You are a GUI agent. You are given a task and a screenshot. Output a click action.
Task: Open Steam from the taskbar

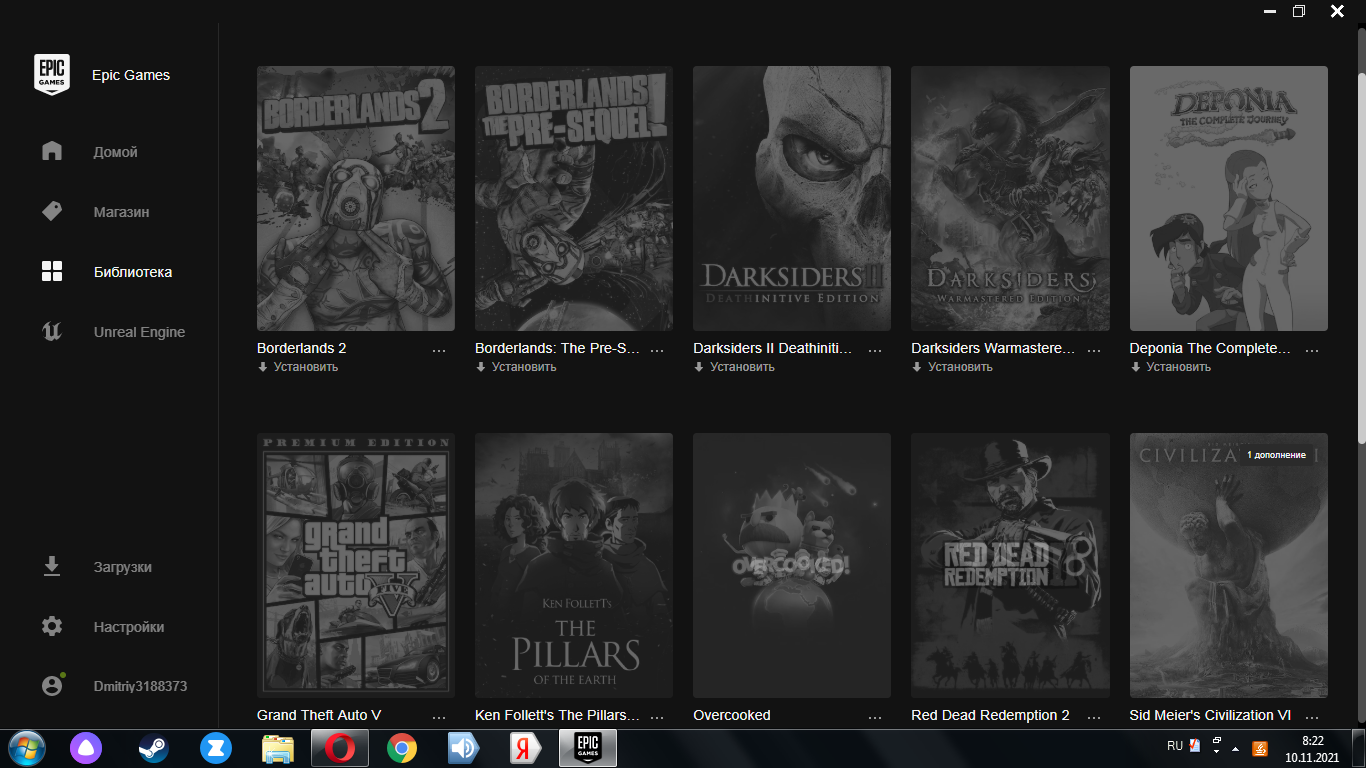[153, 748]
